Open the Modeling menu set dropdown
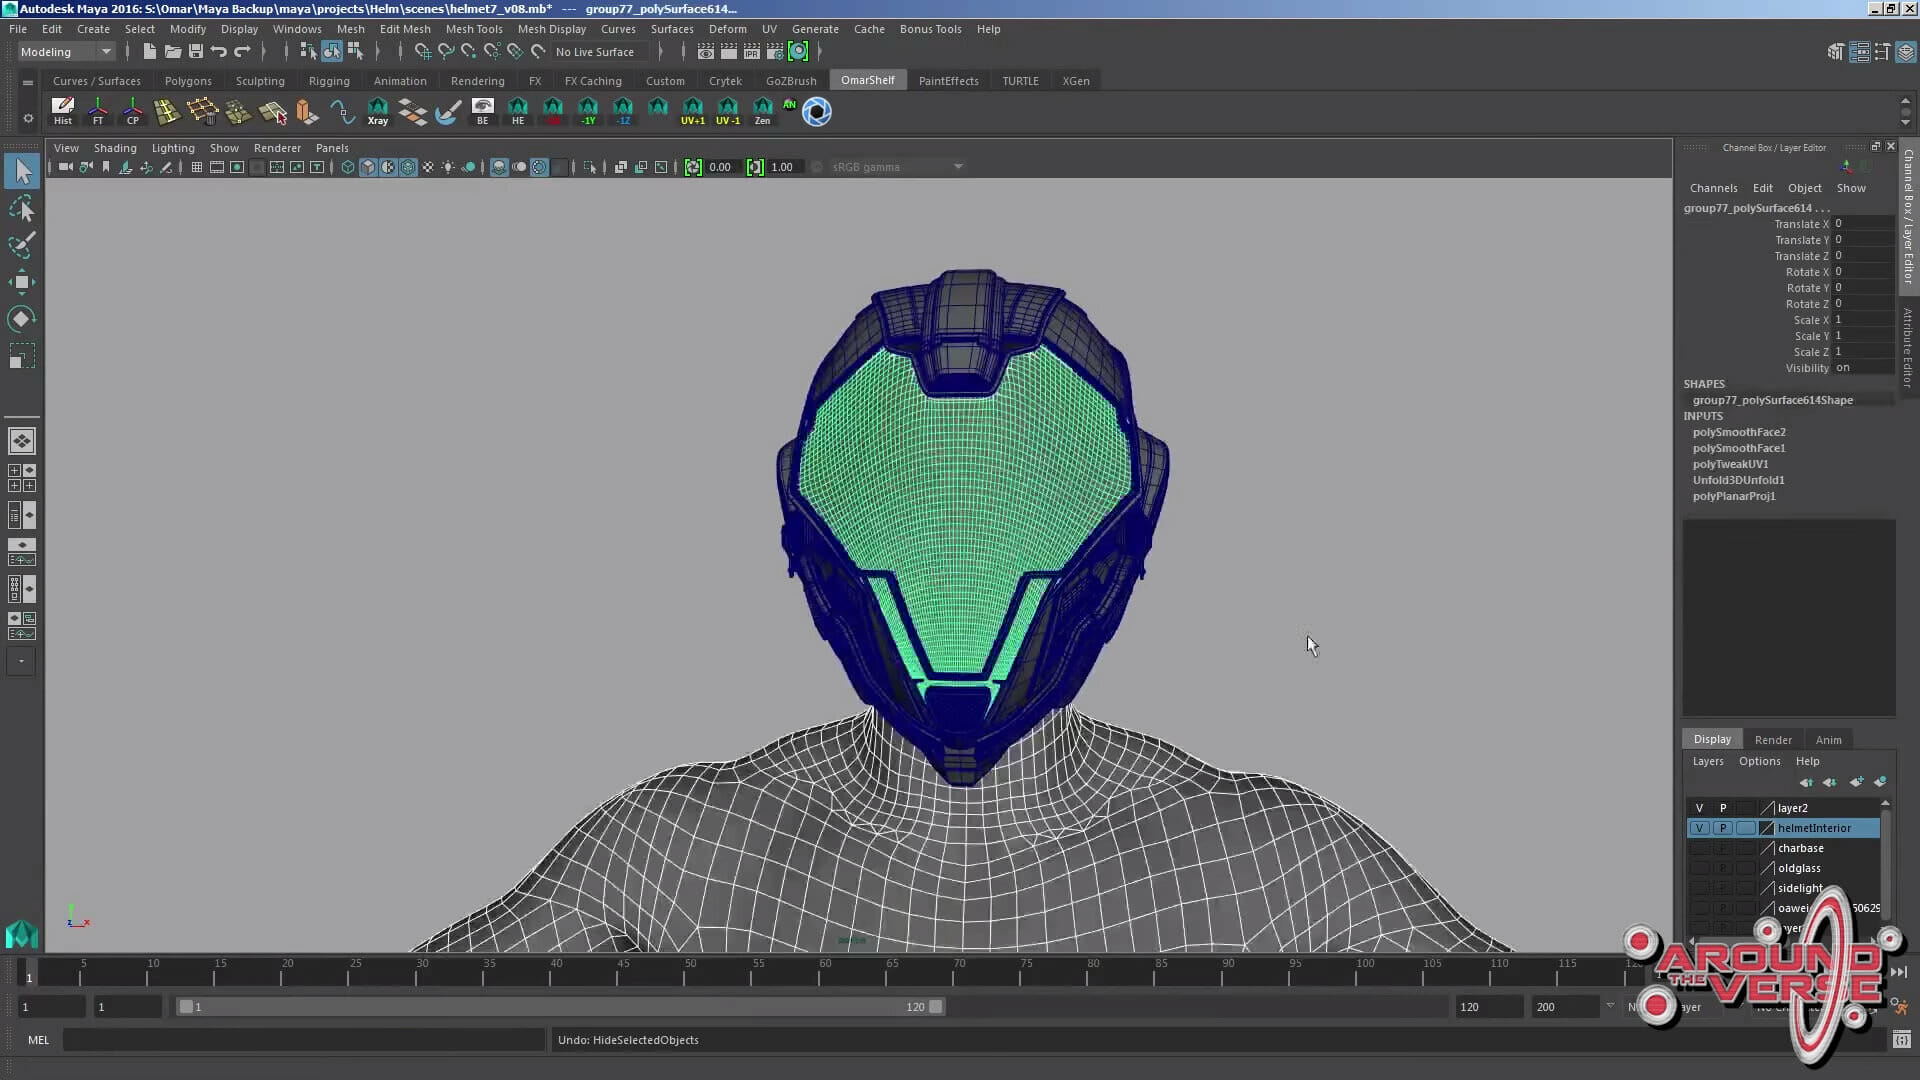1920x1080 pixels. (66, 52)
